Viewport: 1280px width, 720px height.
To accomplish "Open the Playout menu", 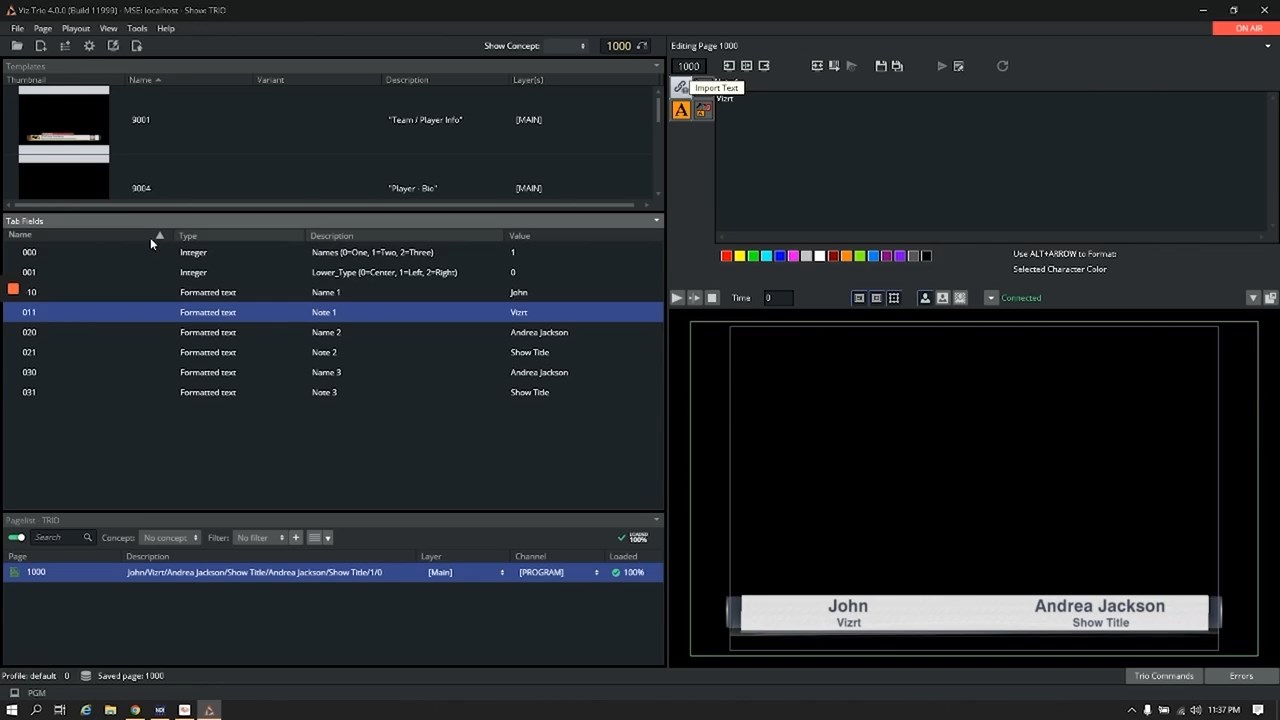I will pyautogui.click(x=75, y=28).
